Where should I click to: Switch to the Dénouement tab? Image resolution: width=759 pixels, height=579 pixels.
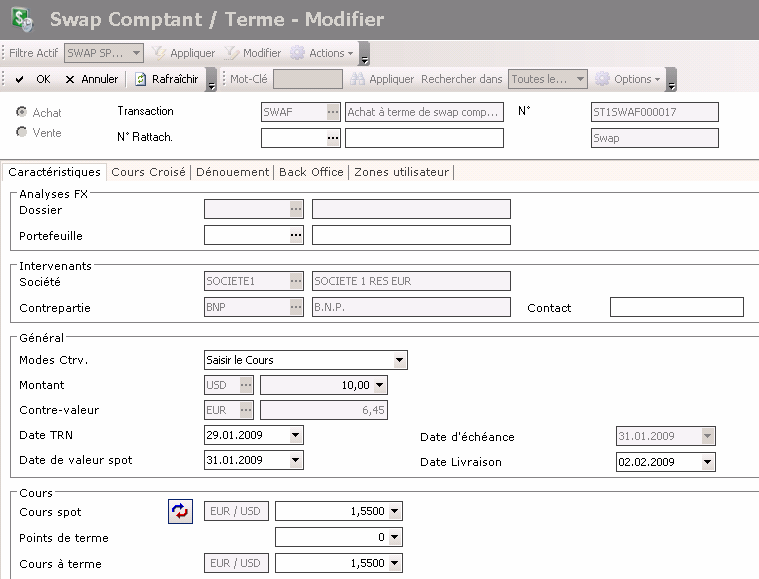click(x=231, y=172)
